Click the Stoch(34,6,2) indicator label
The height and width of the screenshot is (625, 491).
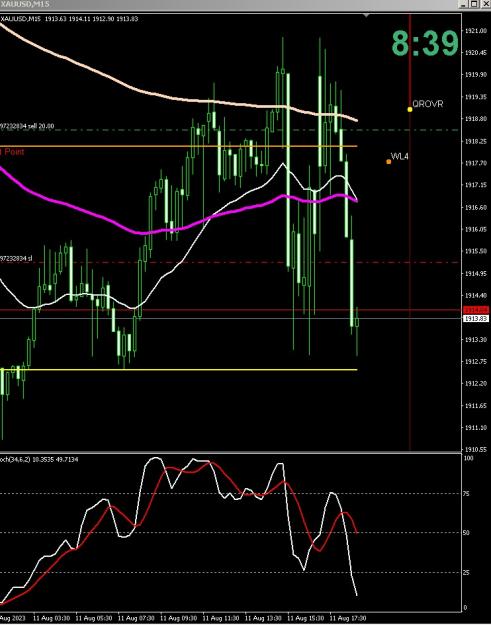39,460
